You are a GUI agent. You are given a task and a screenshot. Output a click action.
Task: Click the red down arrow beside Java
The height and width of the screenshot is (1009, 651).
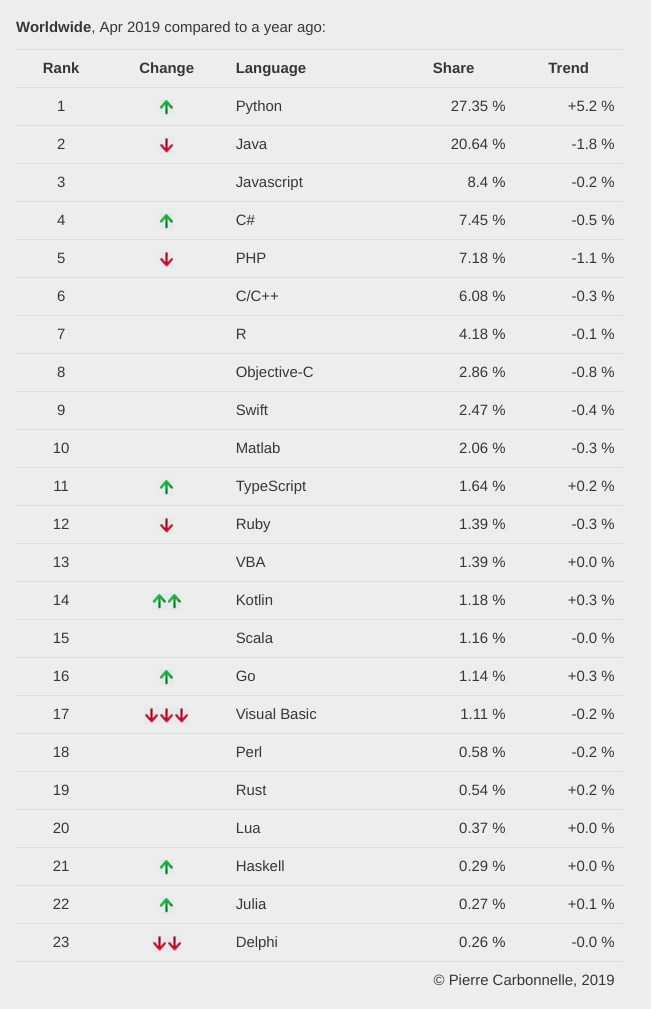point(166,145)
